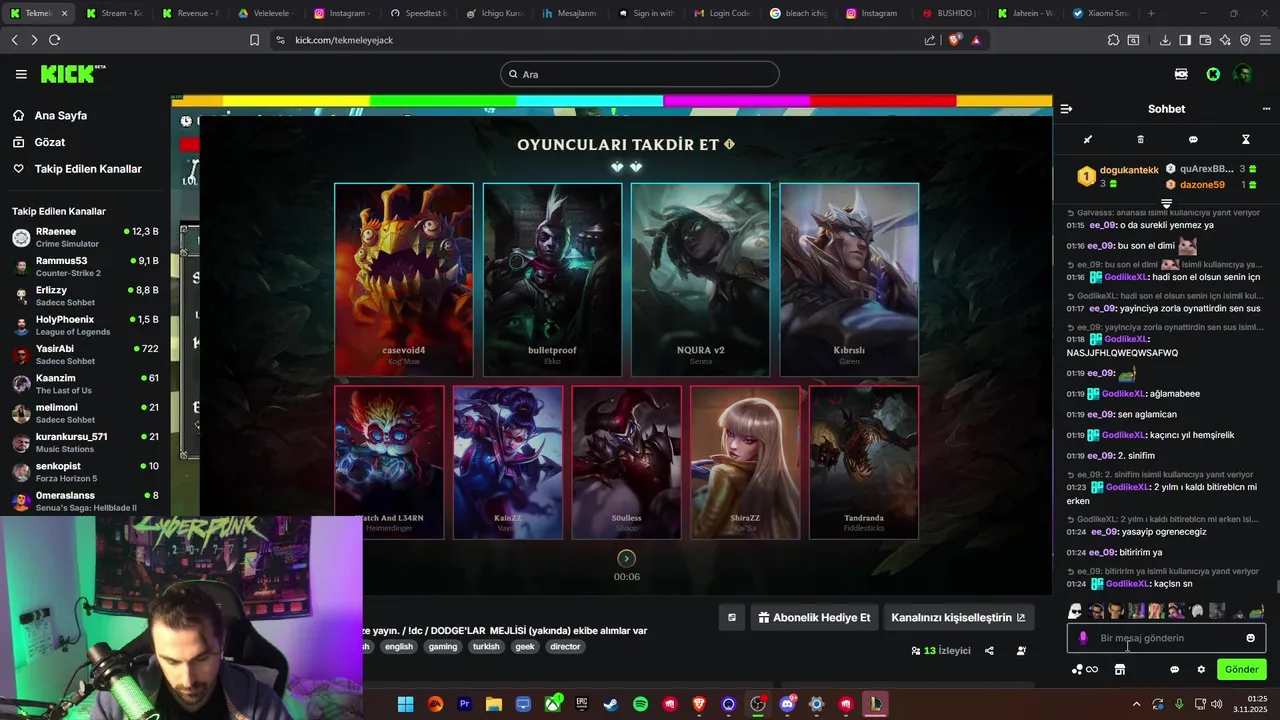This screenshot has width=1280, height=720.
Task: Click the volume speaker tray icon
Action: point(1216,704)
